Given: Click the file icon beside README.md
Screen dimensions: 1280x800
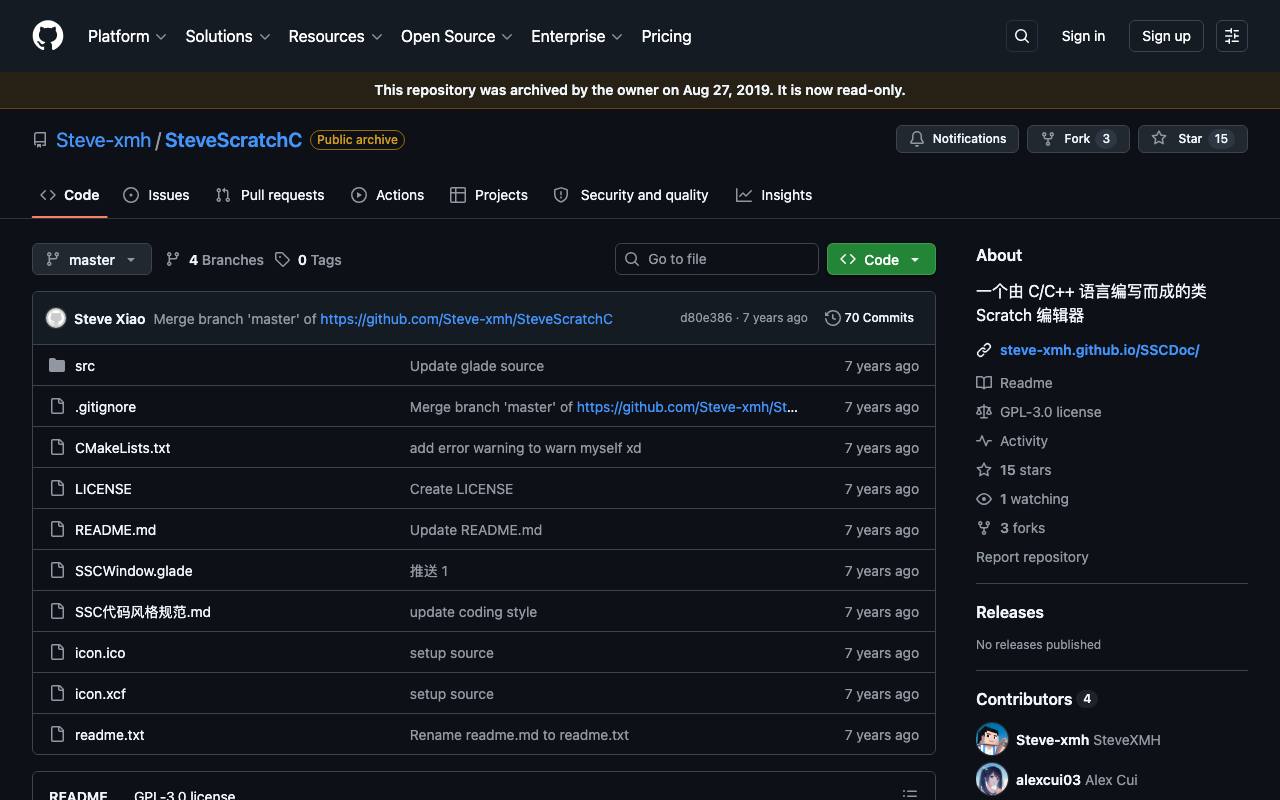Looking at the screenshot, I should (57, 530).
